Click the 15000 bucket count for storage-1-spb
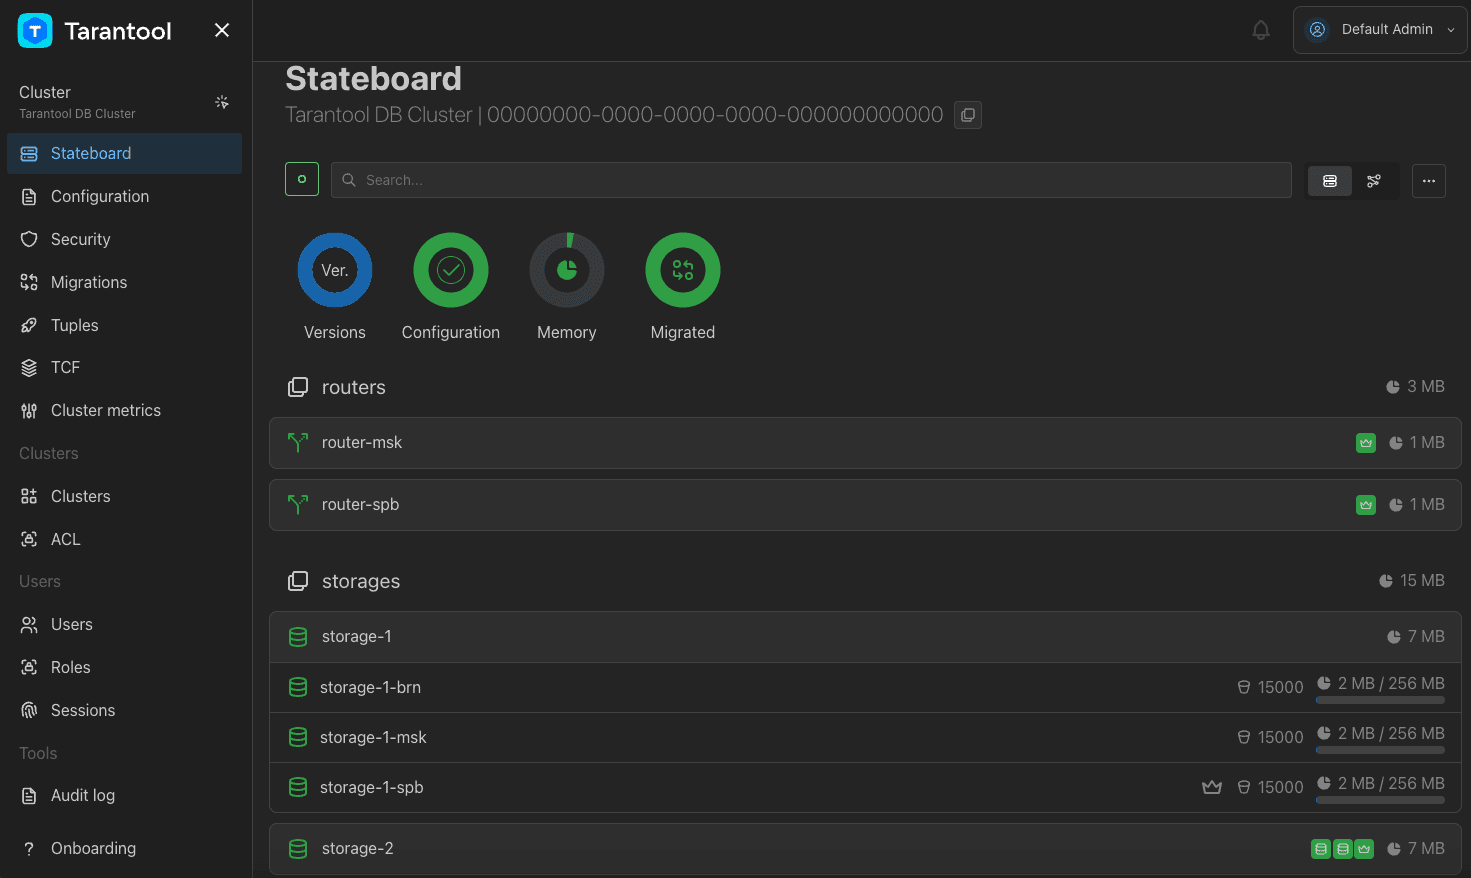 click(1270, 787)
